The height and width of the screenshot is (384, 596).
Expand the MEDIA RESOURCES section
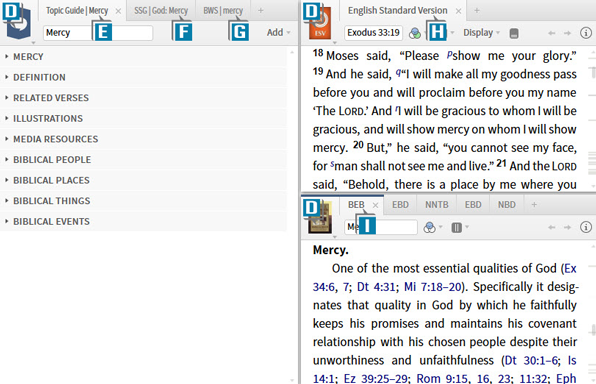click(144, 139)
